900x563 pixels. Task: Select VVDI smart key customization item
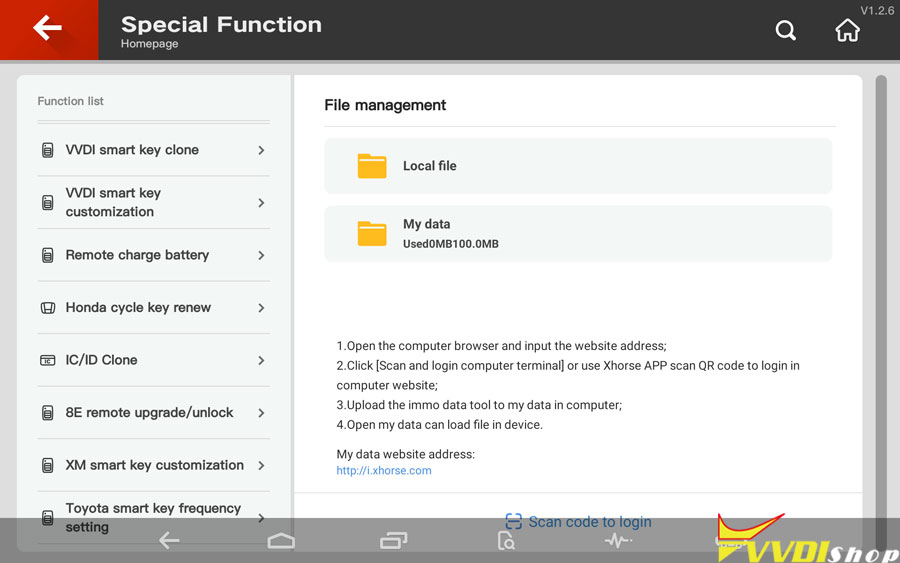pyautogui.click(x=154, y=203)
